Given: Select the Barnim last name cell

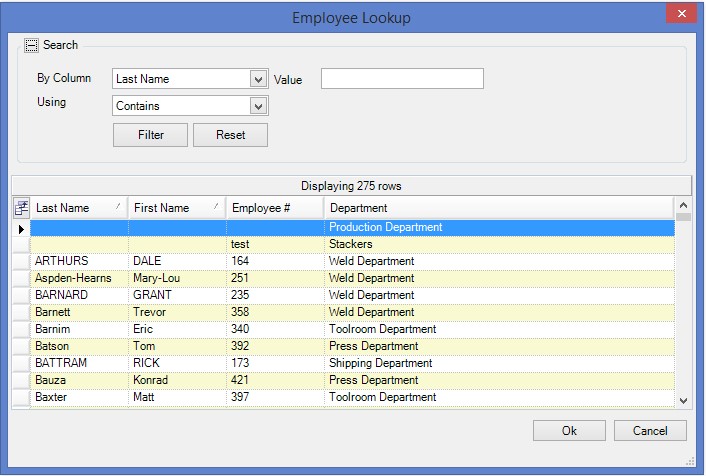Looking at the screenshot, I should point(79,329).
